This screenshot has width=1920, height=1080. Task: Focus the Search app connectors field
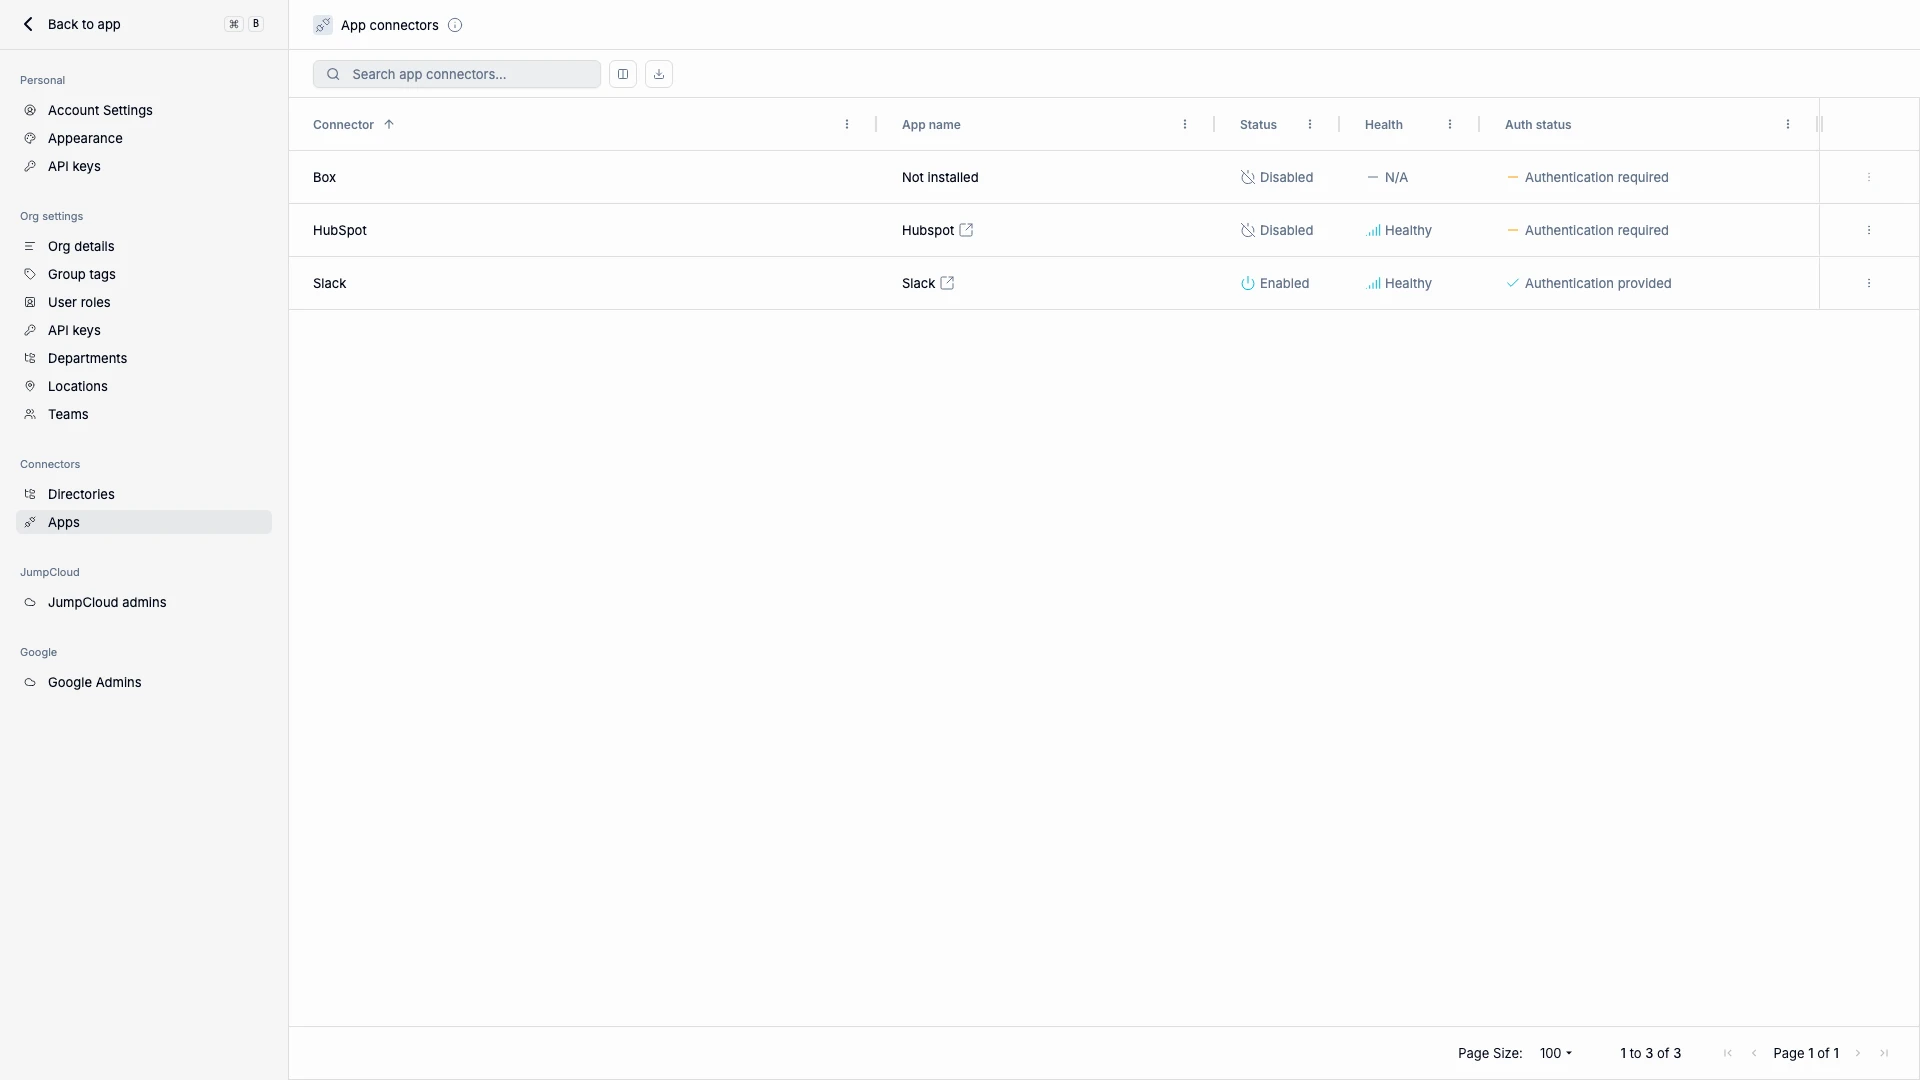(x=470, y=74)
